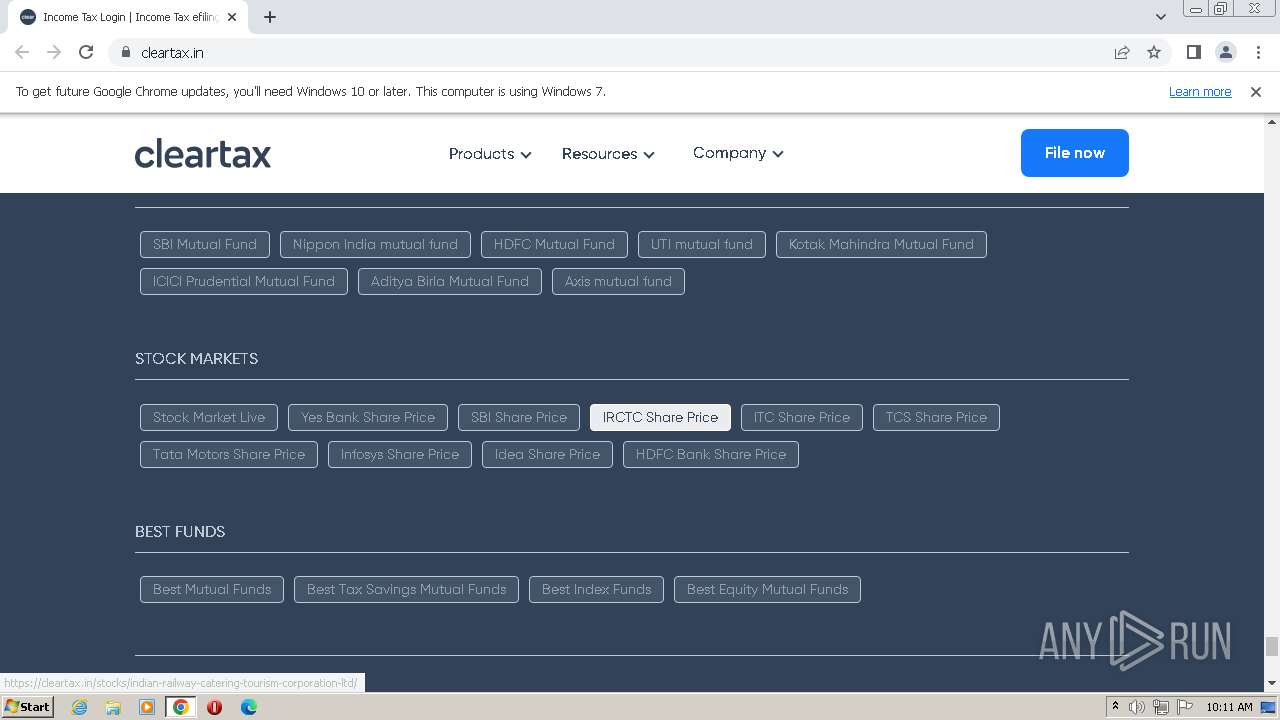The height and width of the screenshot is (720, 1280).
Task: Launch Microsoft Edge from taskbar
Action: coord(248,707)
